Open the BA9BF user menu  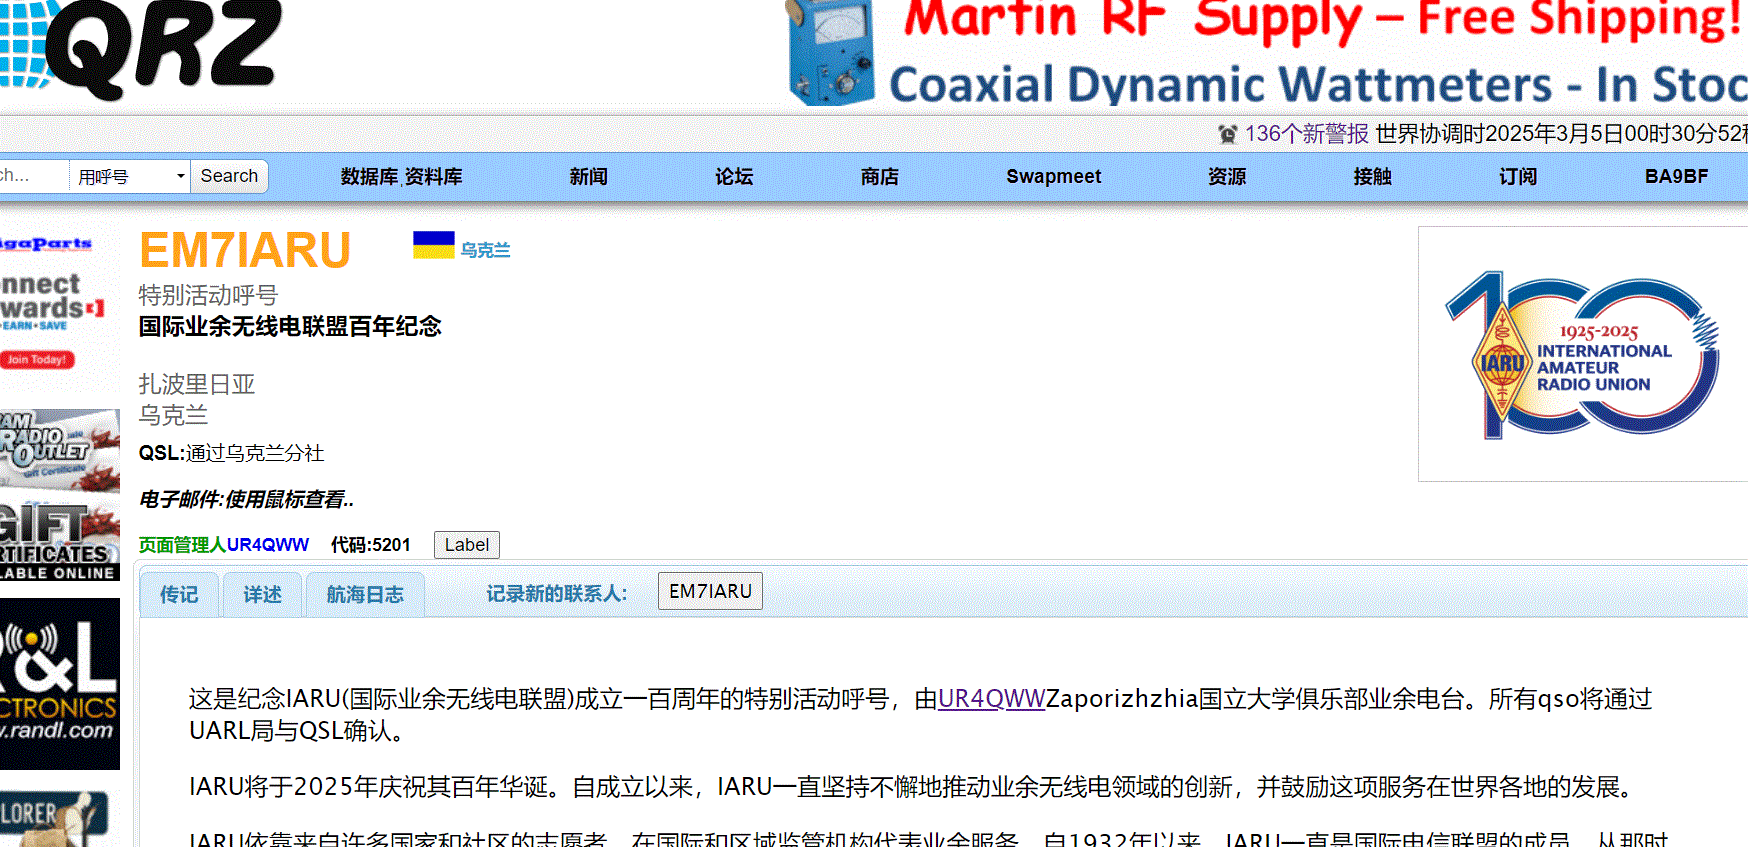point(1677,177)
